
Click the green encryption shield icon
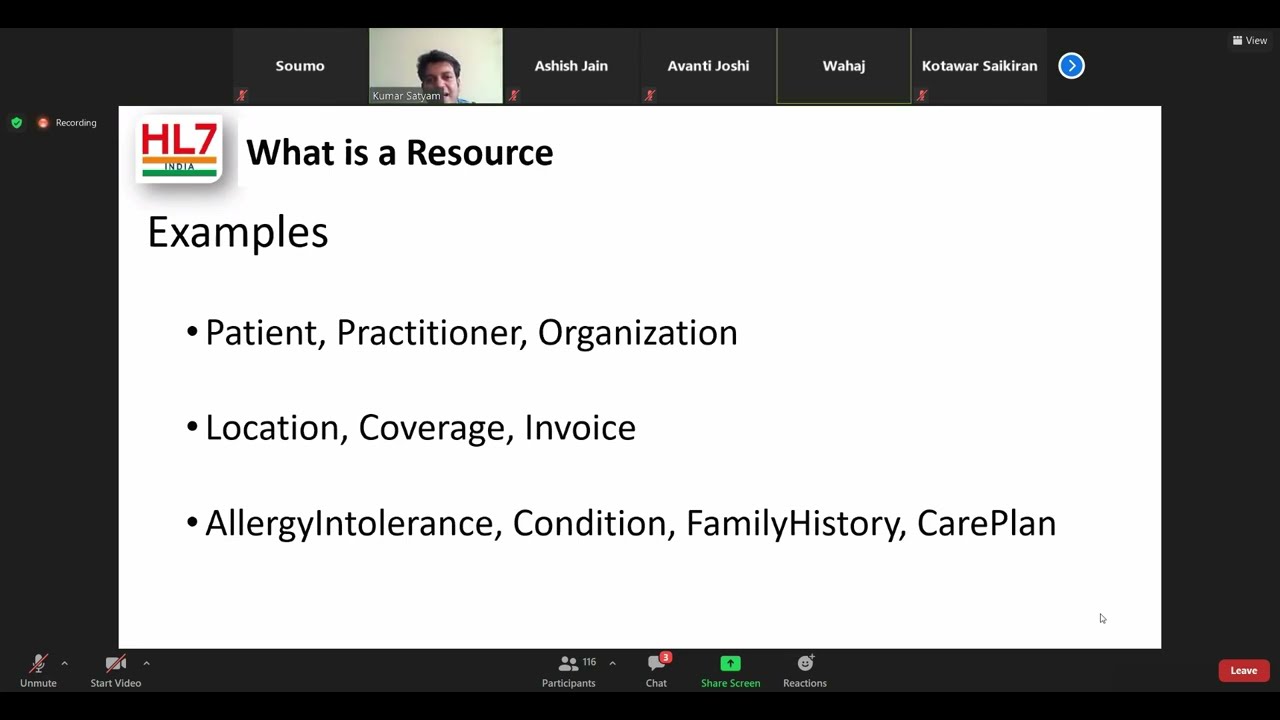click(x=16, y=123)
